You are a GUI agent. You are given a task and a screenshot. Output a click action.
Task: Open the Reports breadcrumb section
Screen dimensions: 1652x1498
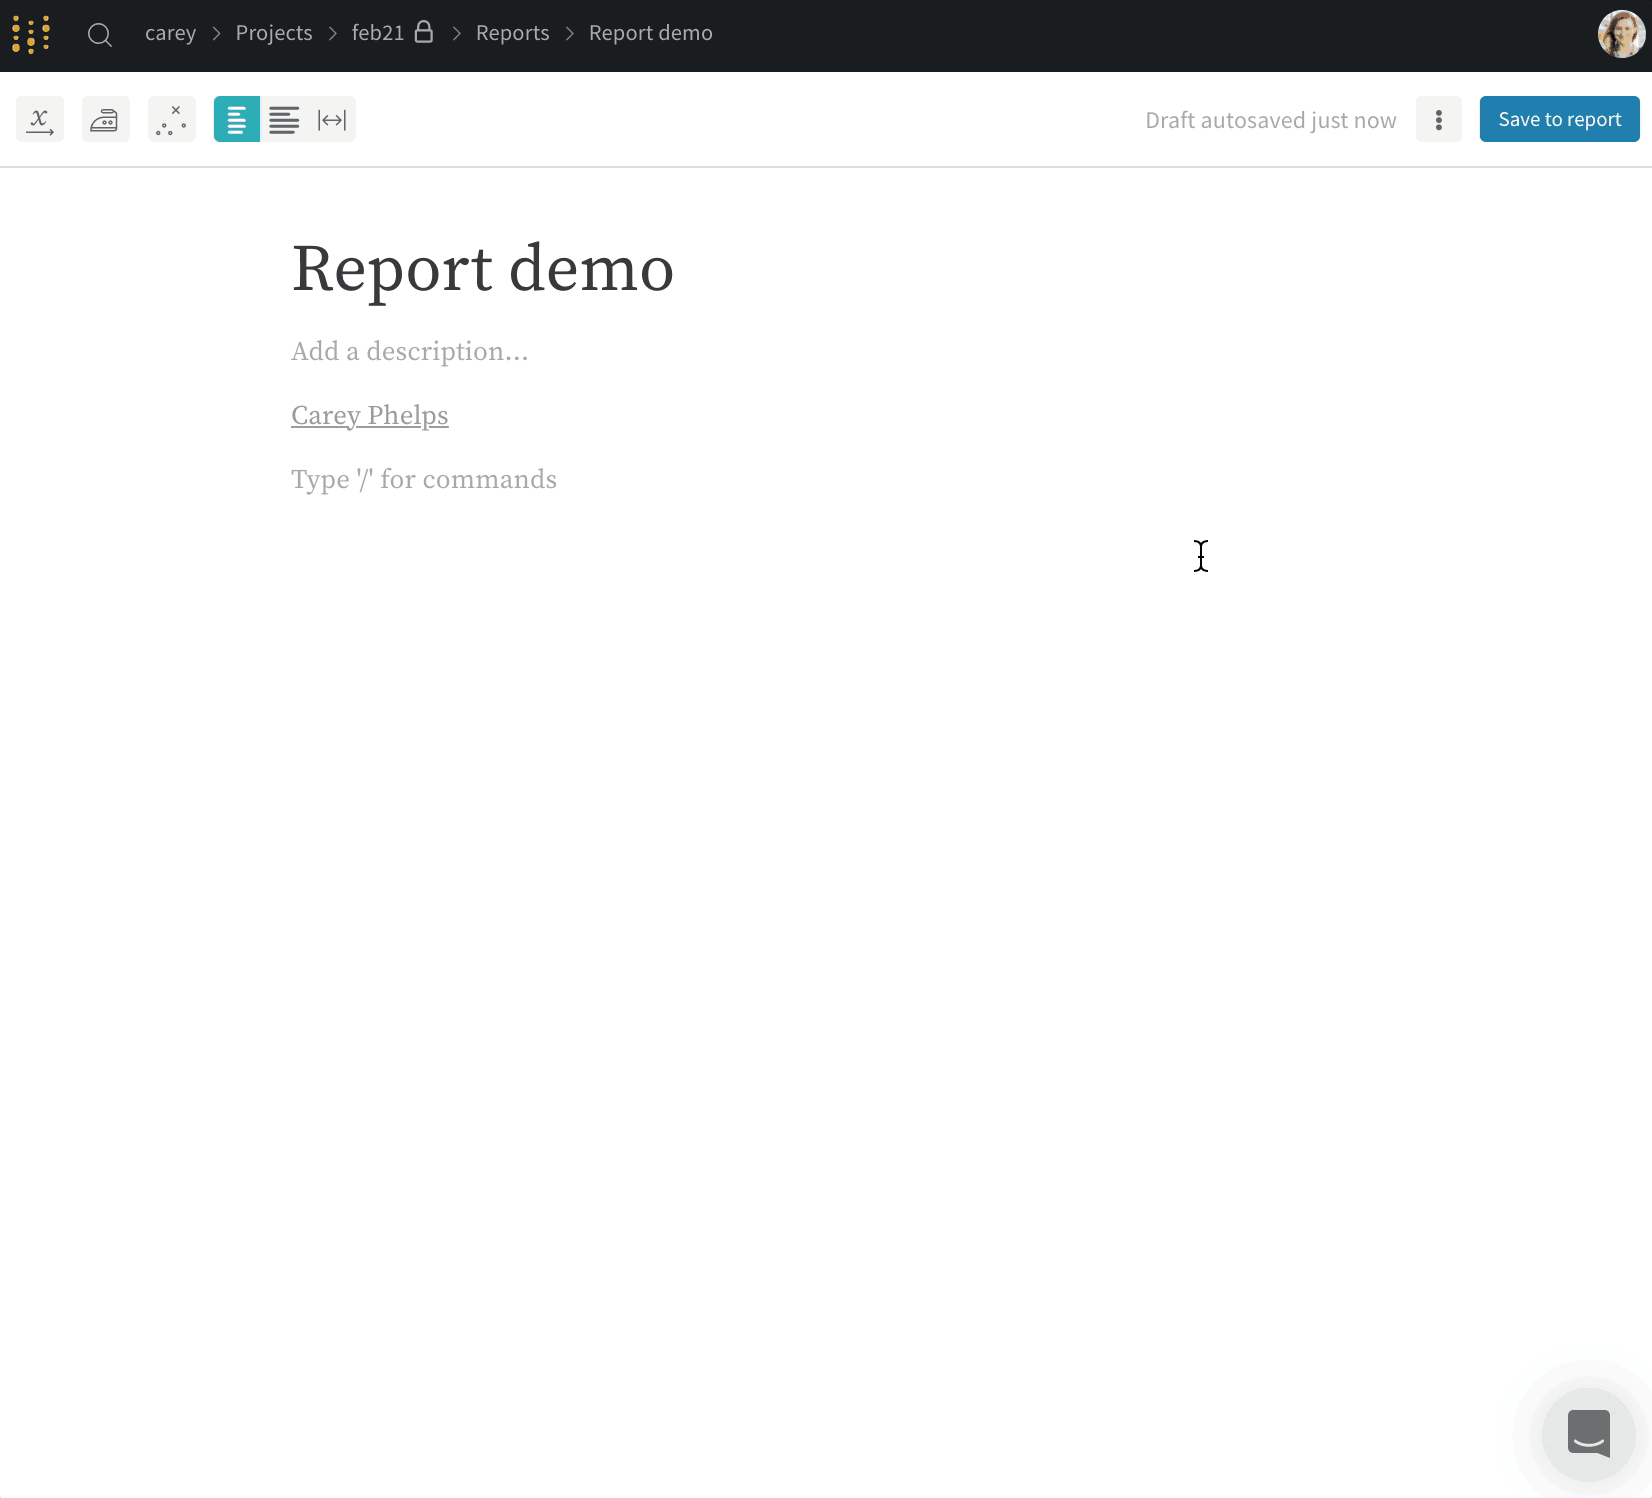click(x=512, y=33)
